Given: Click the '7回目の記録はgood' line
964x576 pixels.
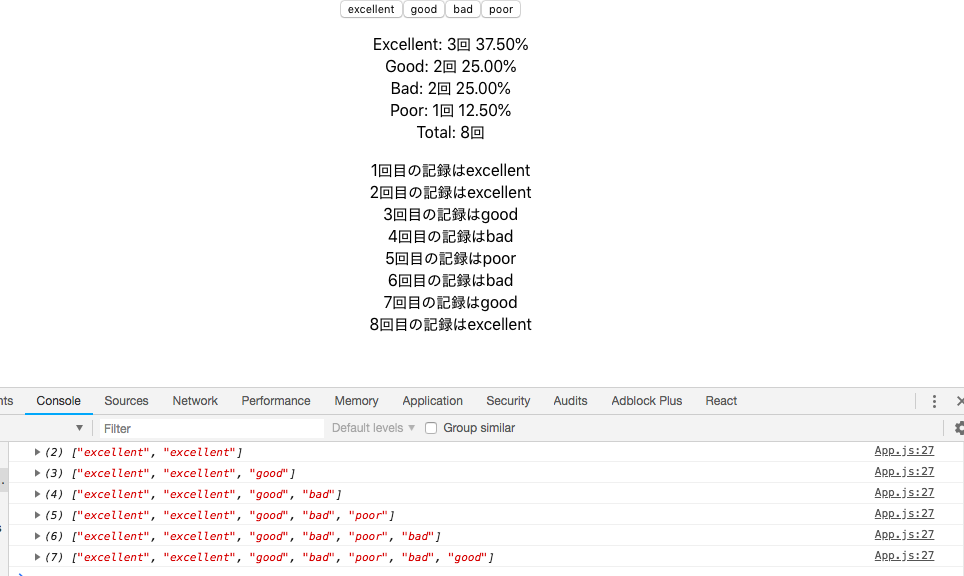Looking at the screenshot, I should (x=451, y=302).
